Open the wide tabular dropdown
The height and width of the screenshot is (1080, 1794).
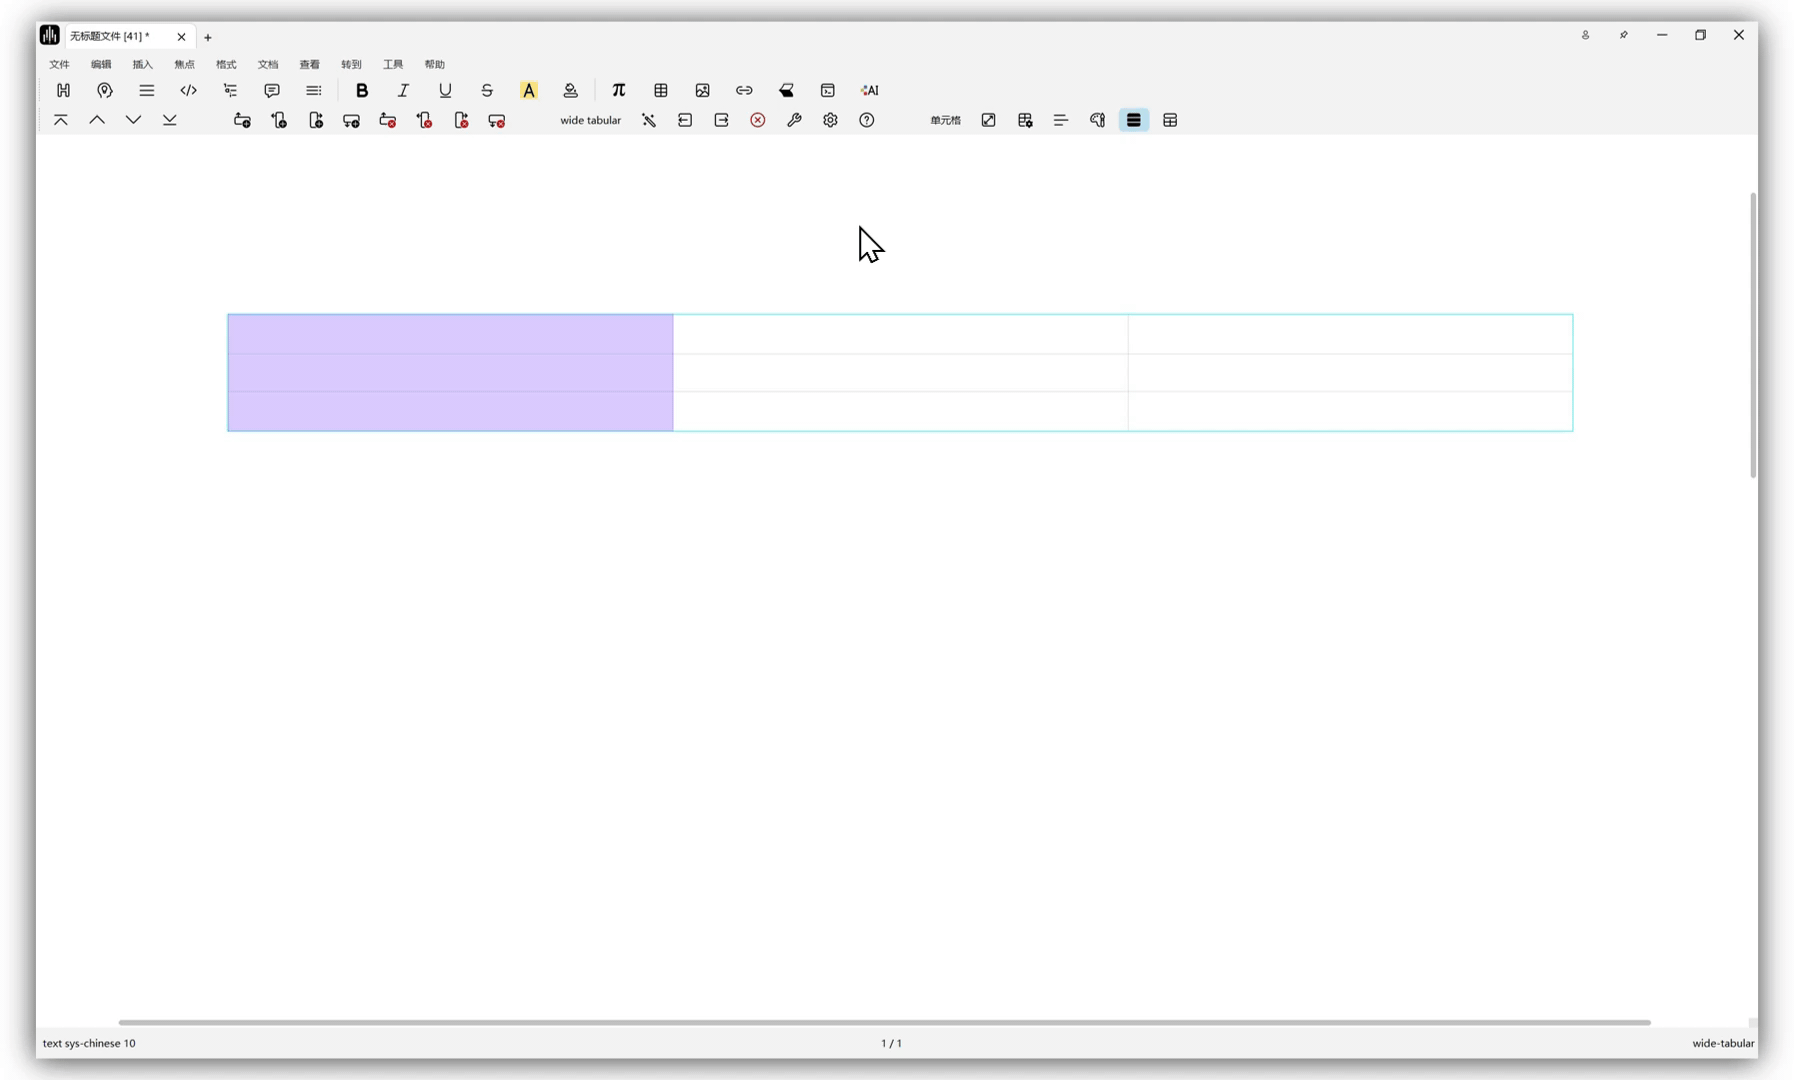click(x=590, y=120)
